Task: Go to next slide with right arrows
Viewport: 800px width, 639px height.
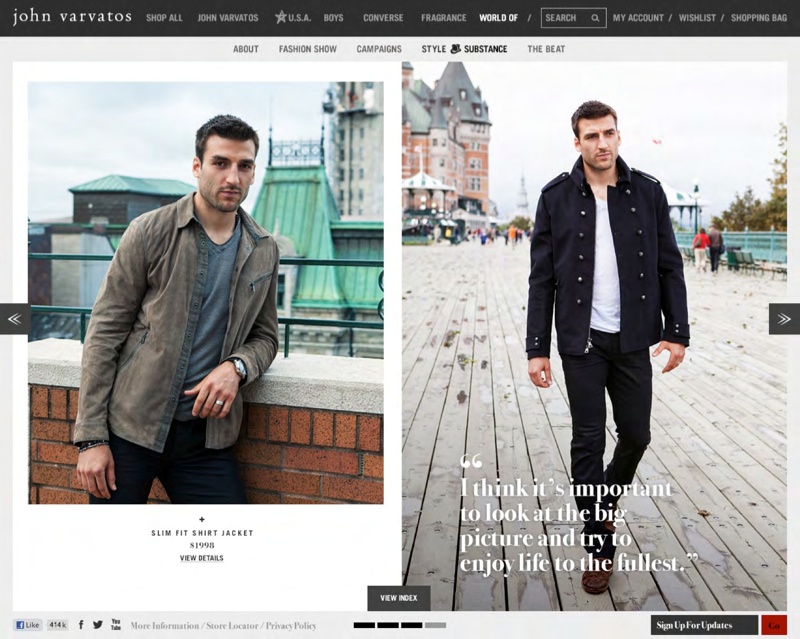Action: click(784, 319)
